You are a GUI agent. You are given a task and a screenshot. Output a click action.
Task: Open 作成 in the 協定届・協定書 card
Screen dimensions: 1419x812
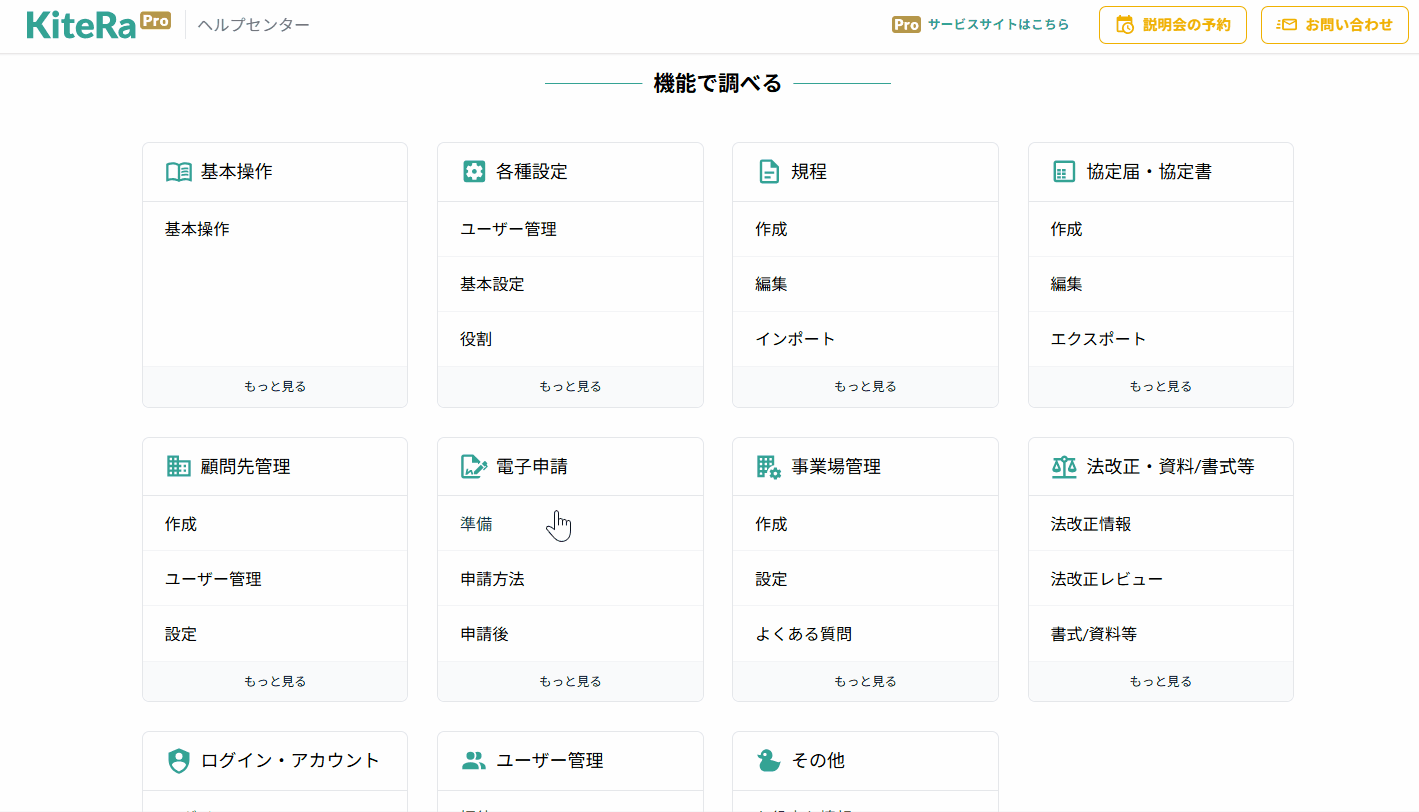click(x=1066, y=229)
